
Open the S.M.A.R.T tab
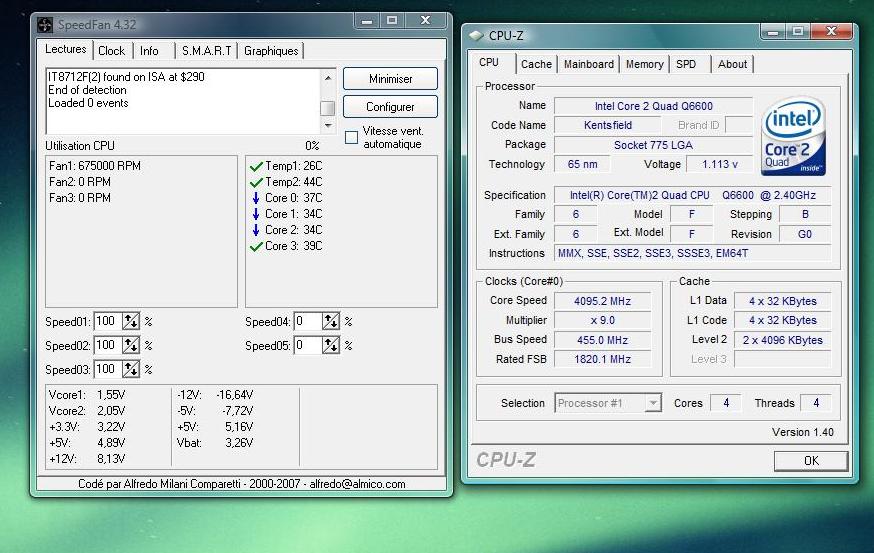[x=206, y=51]
